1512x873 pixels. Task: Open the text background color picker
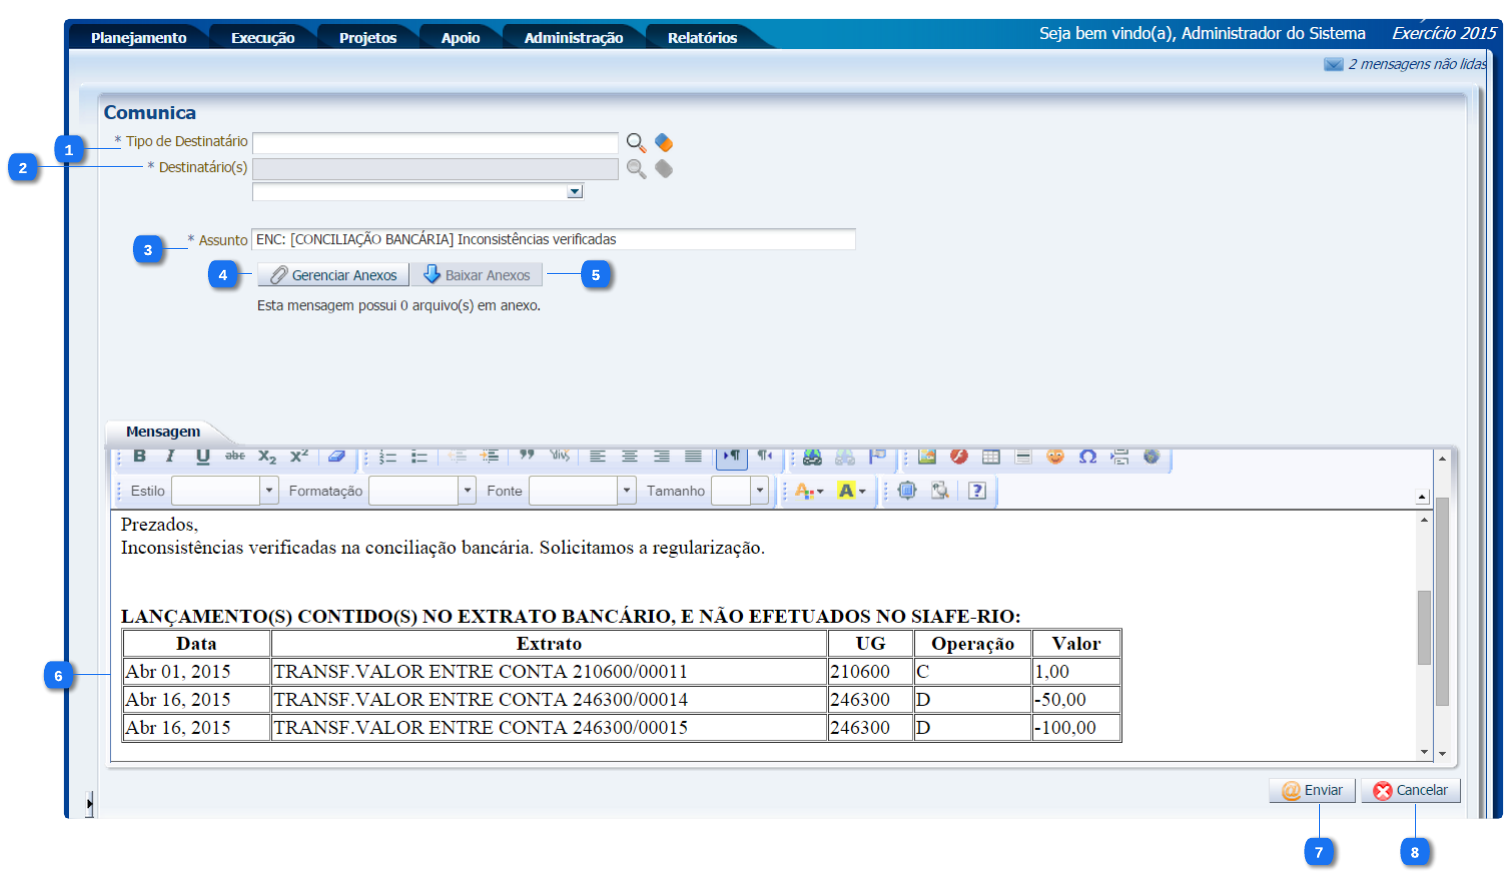click(x=851, y=490)
